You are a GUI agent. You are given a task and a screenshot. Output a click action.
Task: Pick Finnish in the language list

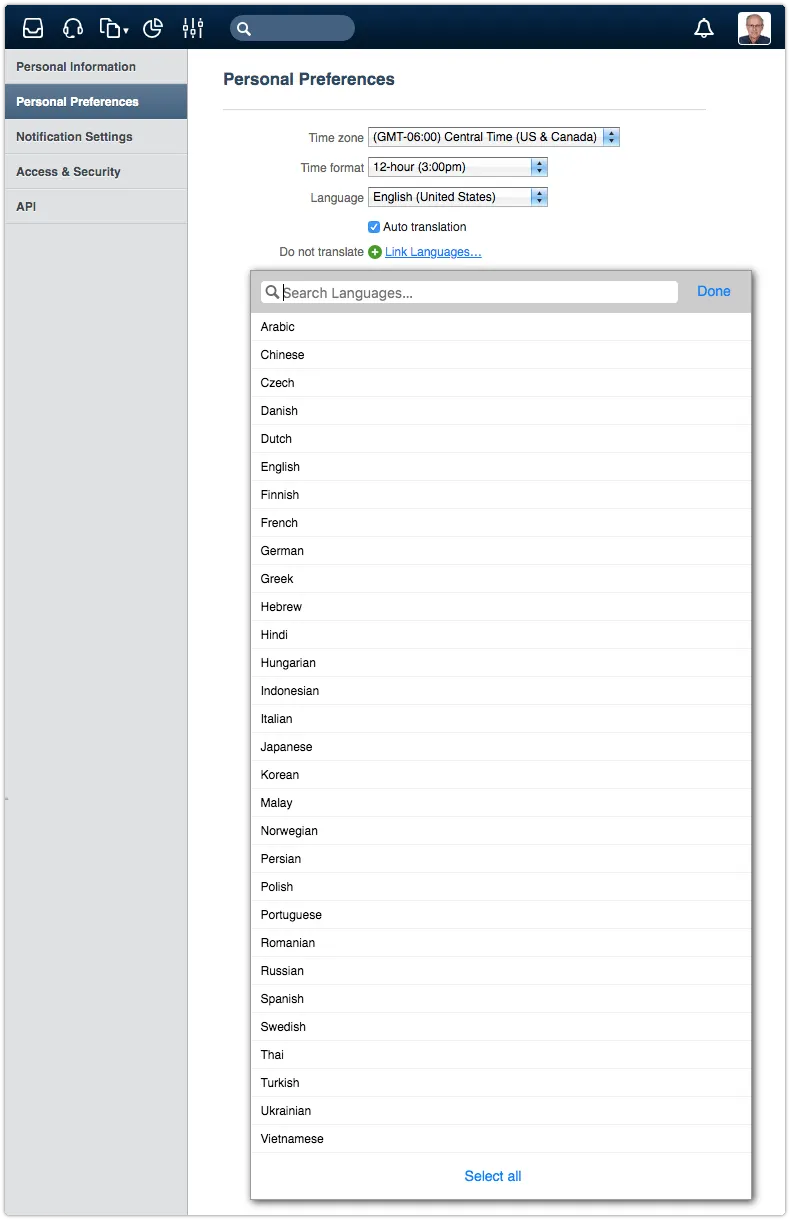(x=501, y=495)
